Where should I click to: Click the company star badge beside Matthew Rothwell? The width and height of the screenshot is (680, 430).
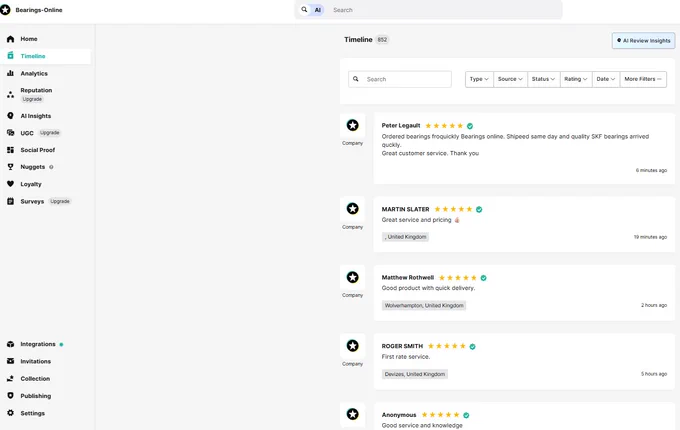(x=353, y=277)
